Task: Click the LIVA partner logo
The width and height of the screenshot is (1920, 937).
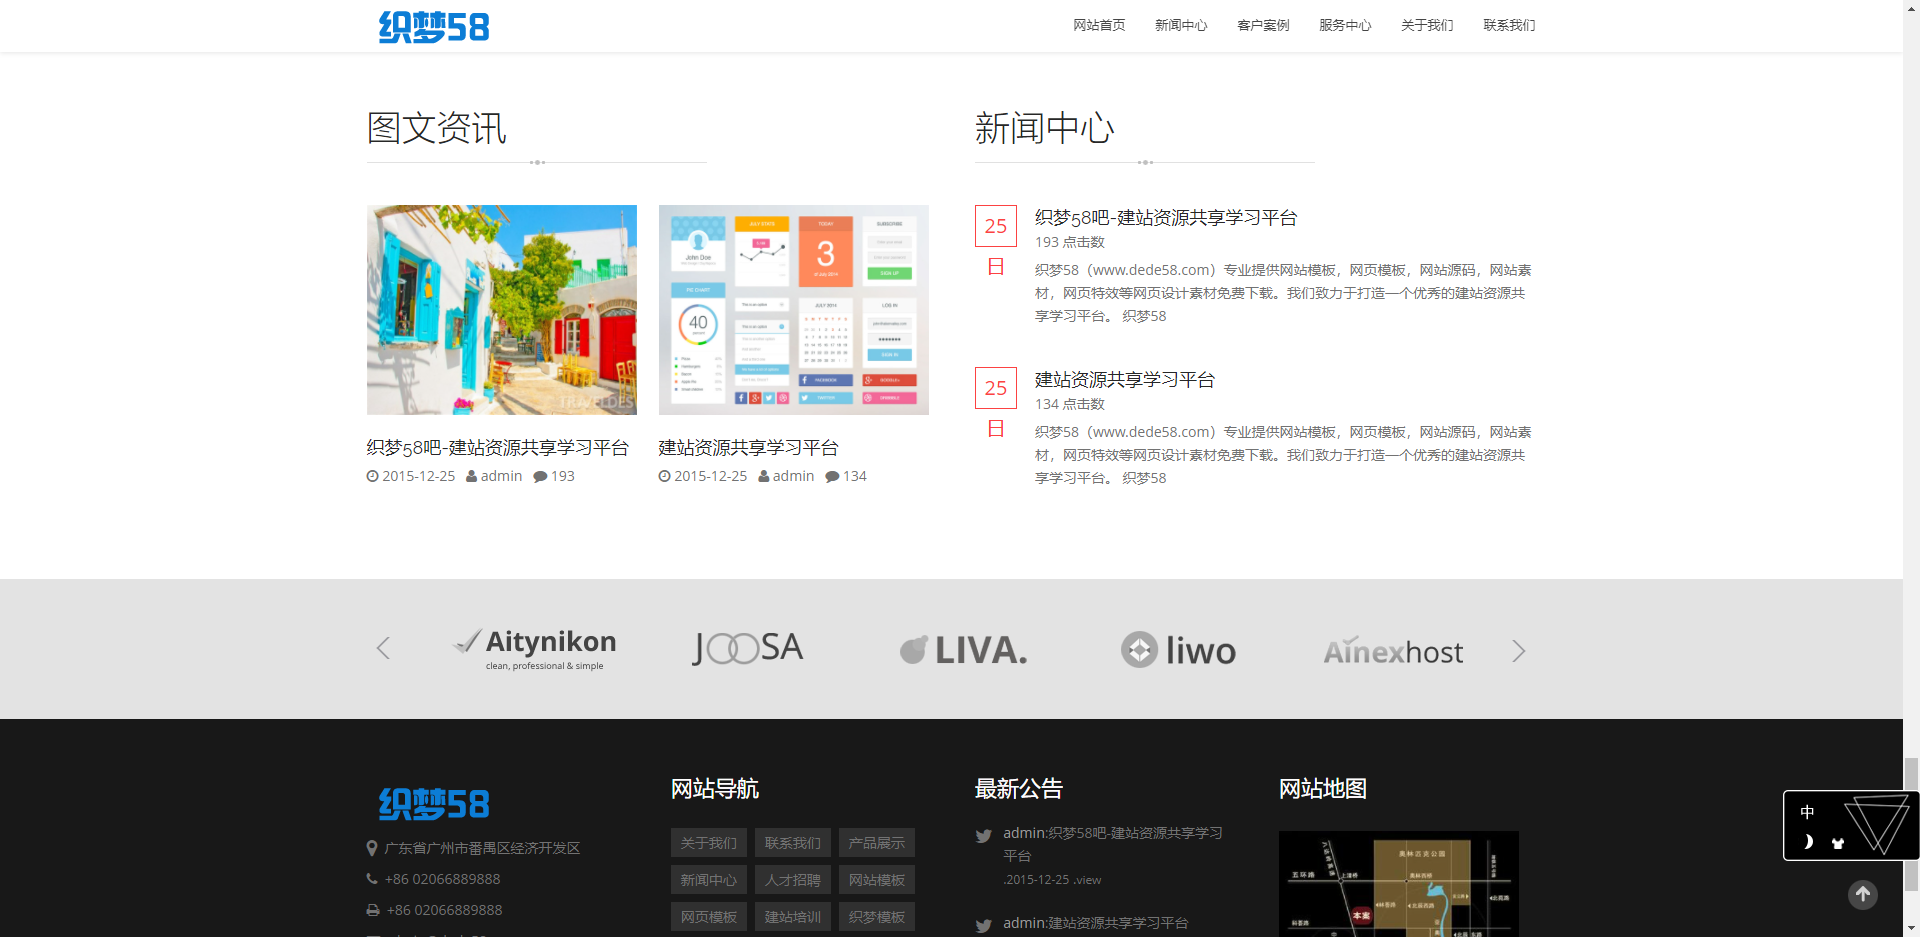Action: 964,650
